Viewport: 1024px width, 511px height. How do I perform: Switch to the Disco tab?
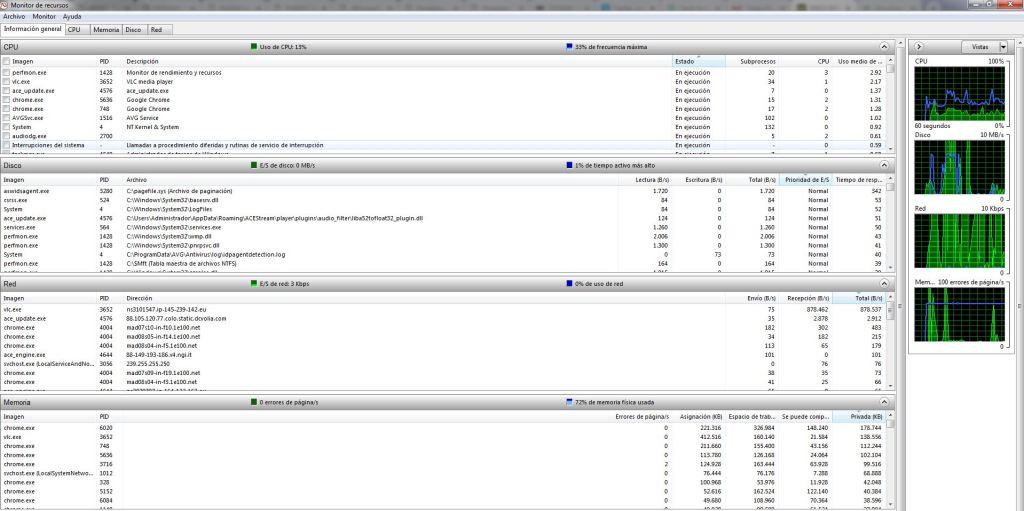(x=133, y=30)
